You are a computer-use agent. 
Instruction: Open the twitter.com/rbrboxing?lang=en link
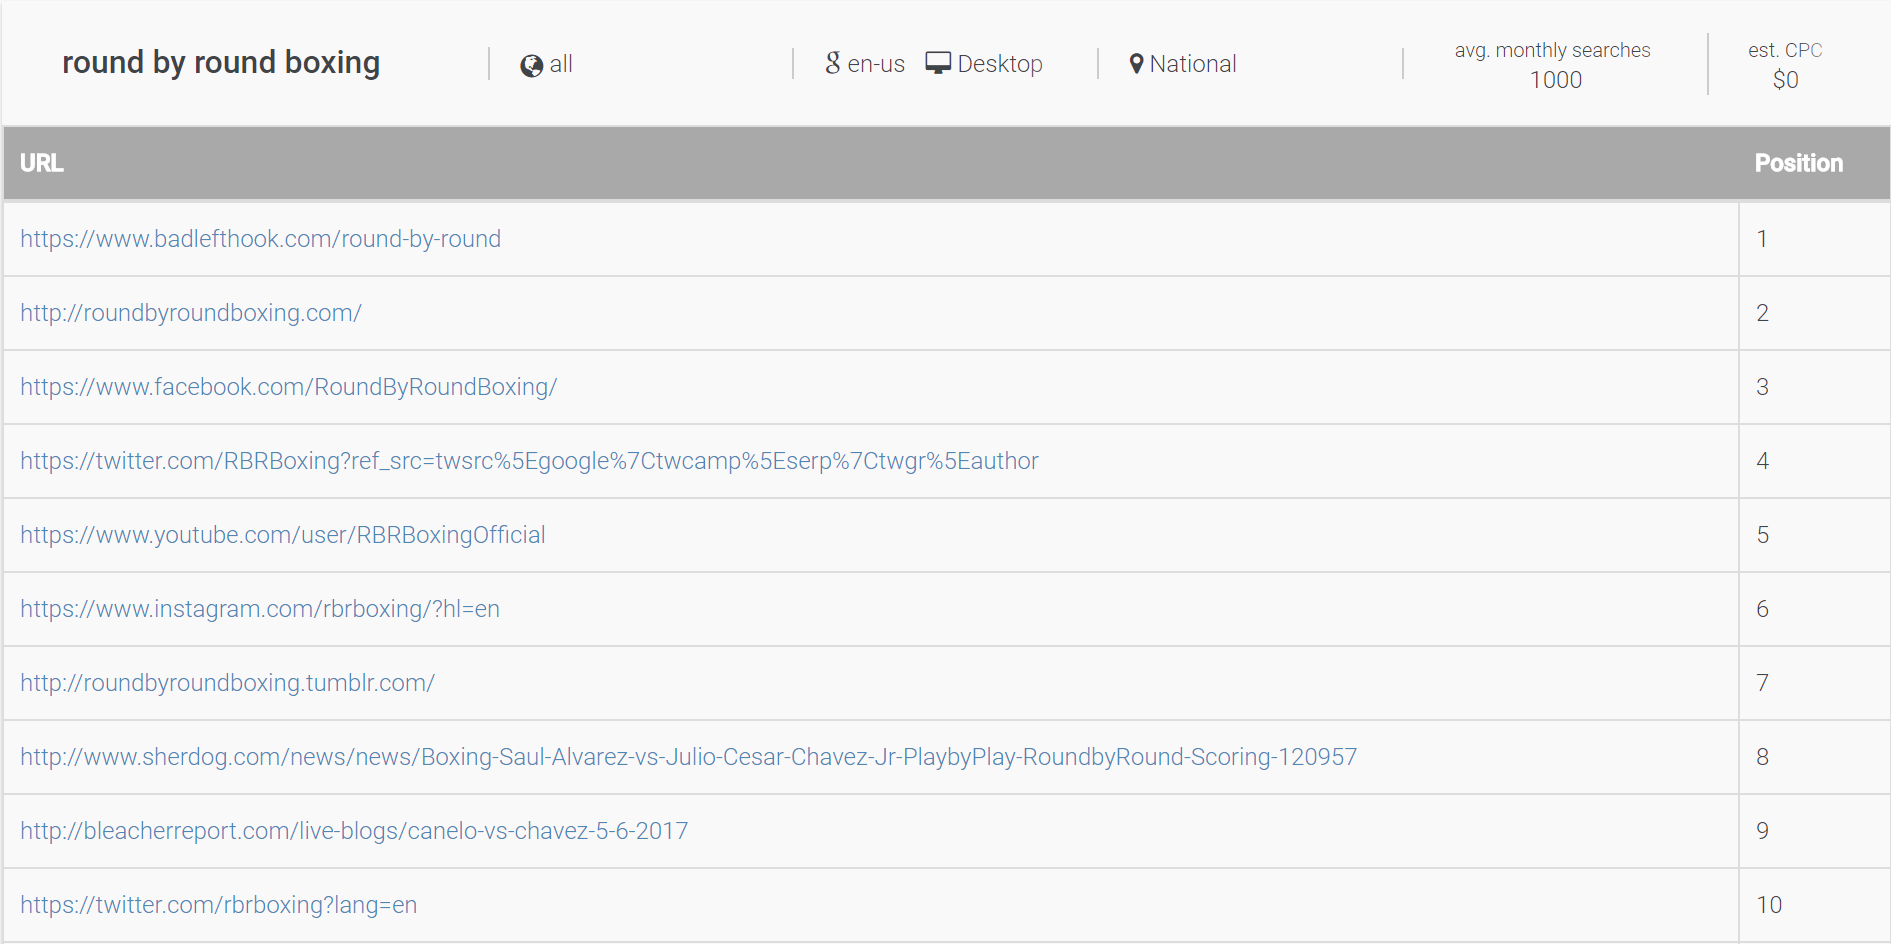(x=218, y=905)
